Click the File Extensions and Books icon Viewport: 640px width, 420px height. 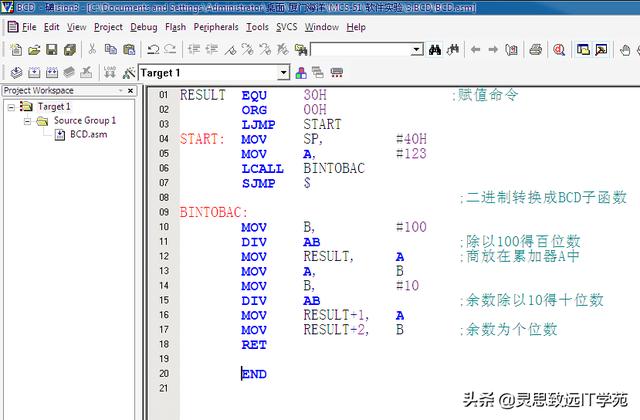301,73
